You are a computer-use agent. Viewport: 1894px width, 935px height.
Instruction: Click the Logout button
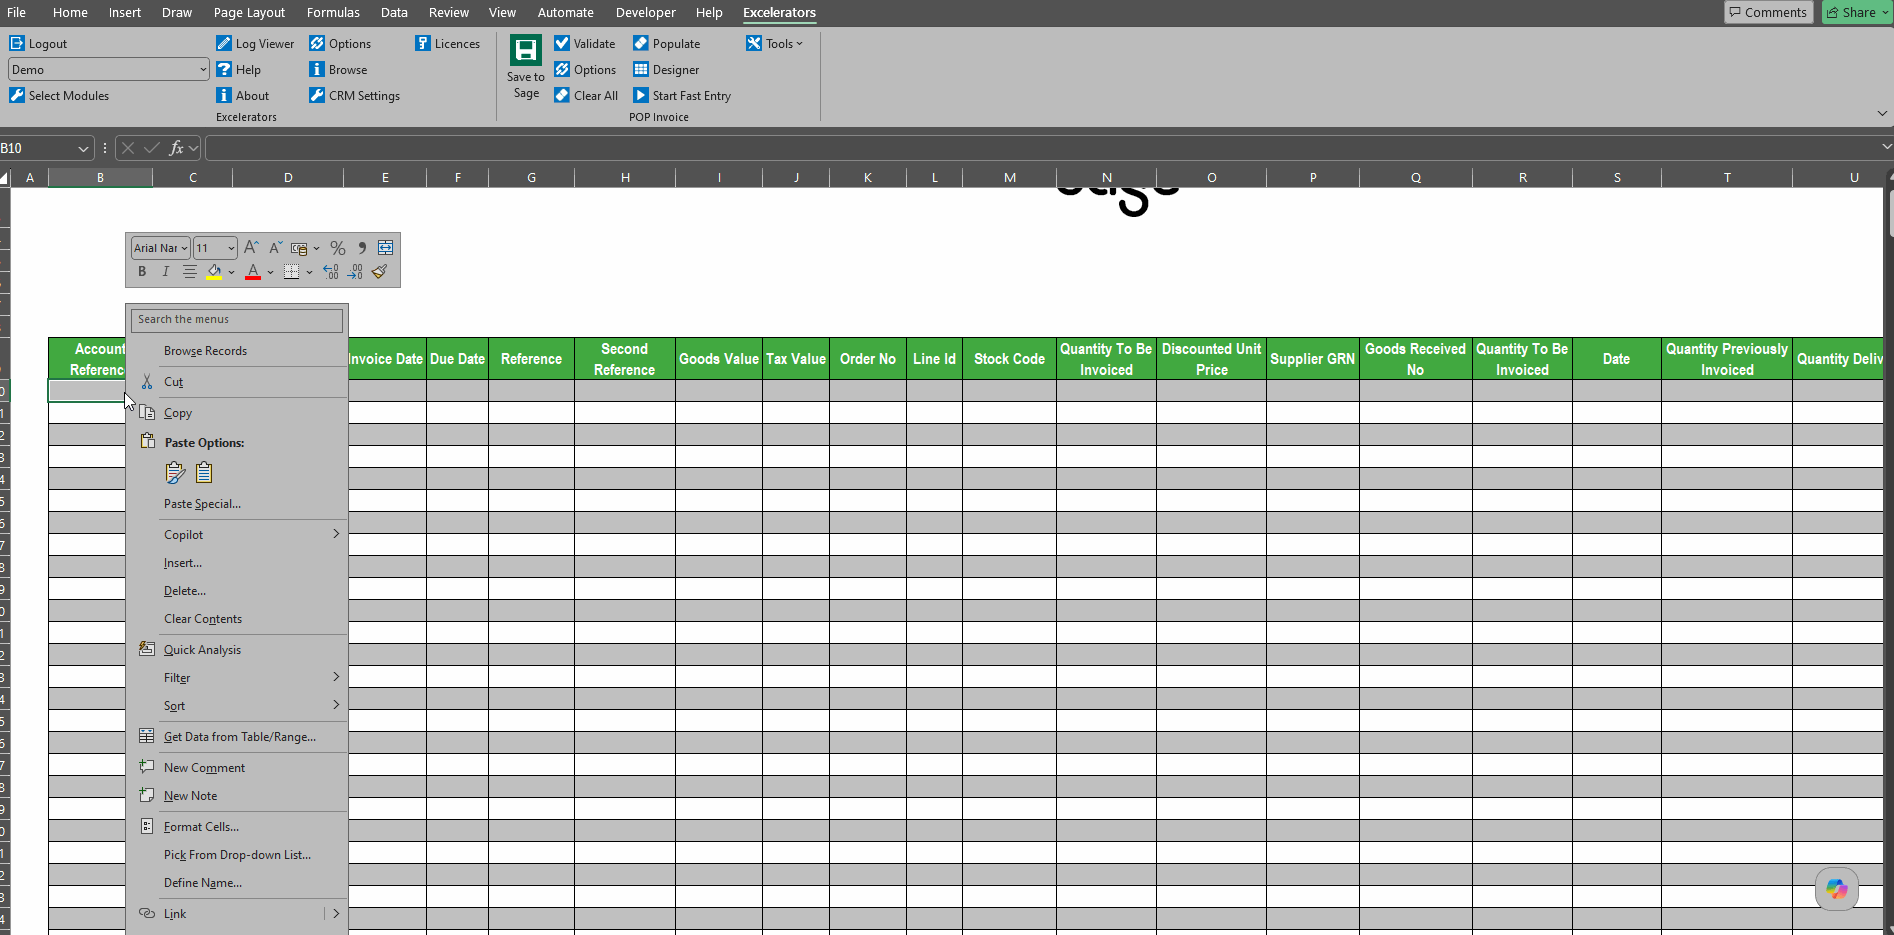38,44
